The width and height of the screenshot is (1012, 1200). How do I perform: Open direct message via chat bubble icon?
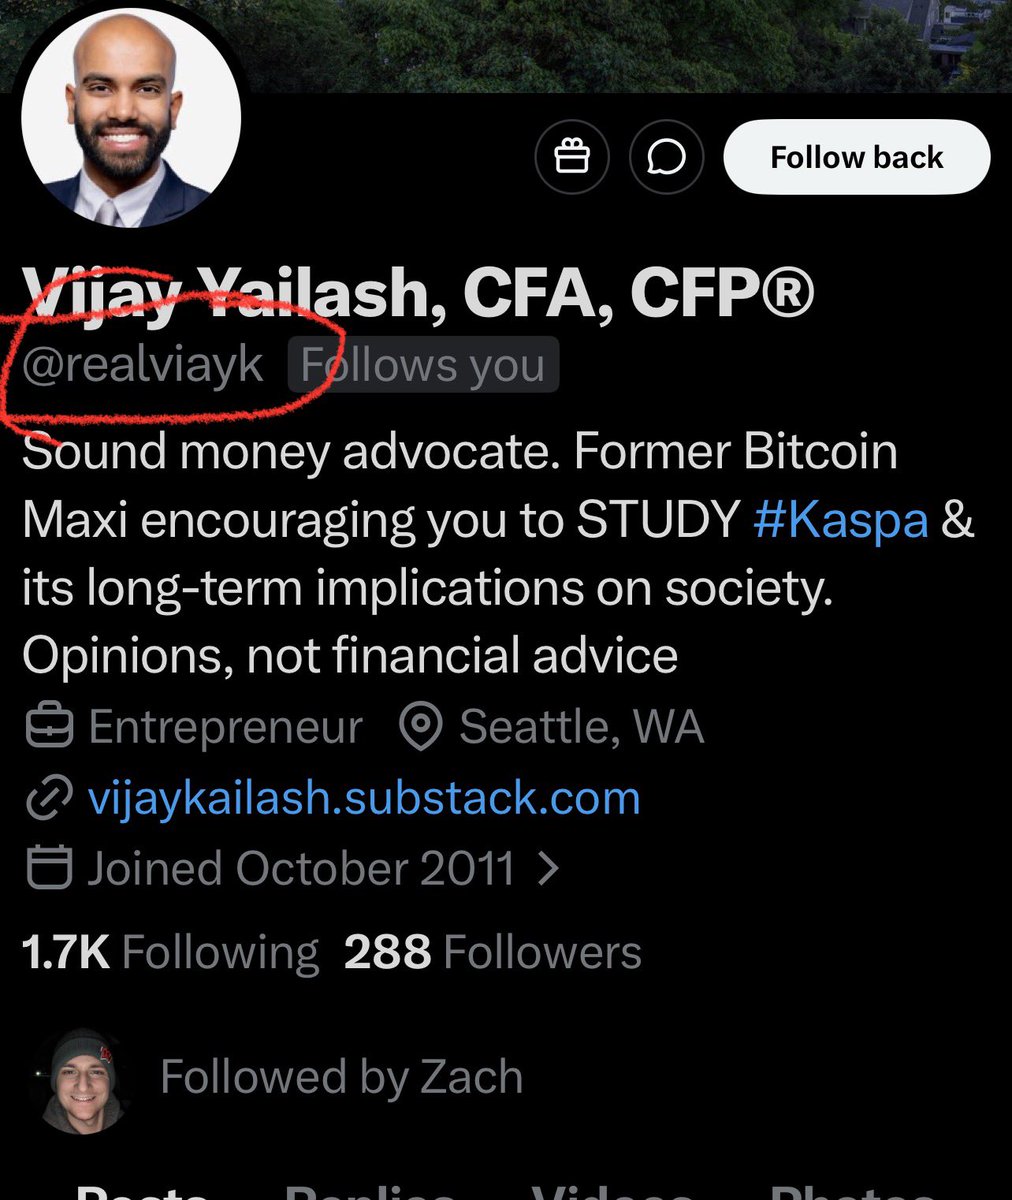tap(666, 157)
